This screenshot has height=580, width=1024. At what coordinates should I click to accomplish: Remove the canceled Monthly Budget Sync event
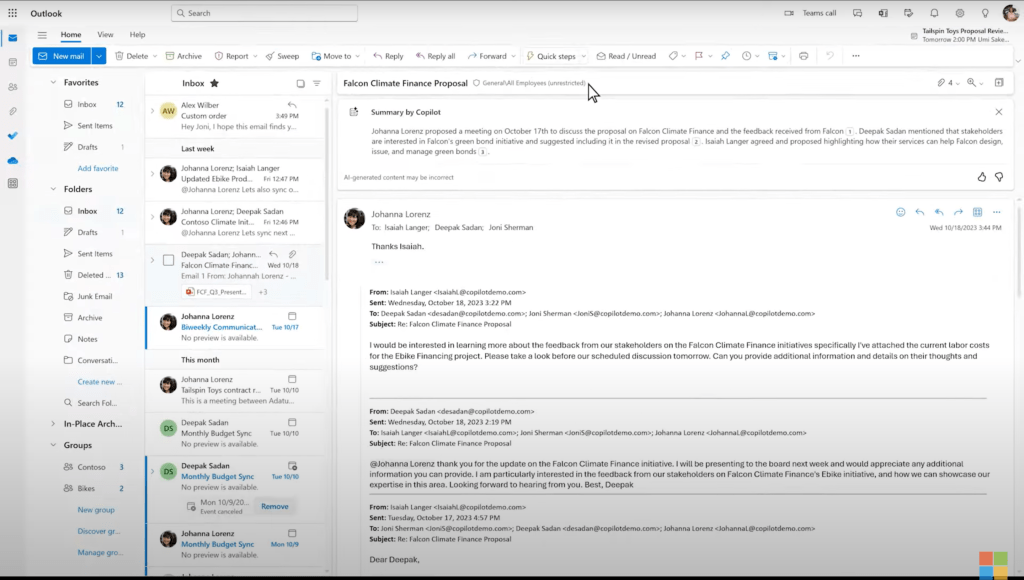point(273,506)
